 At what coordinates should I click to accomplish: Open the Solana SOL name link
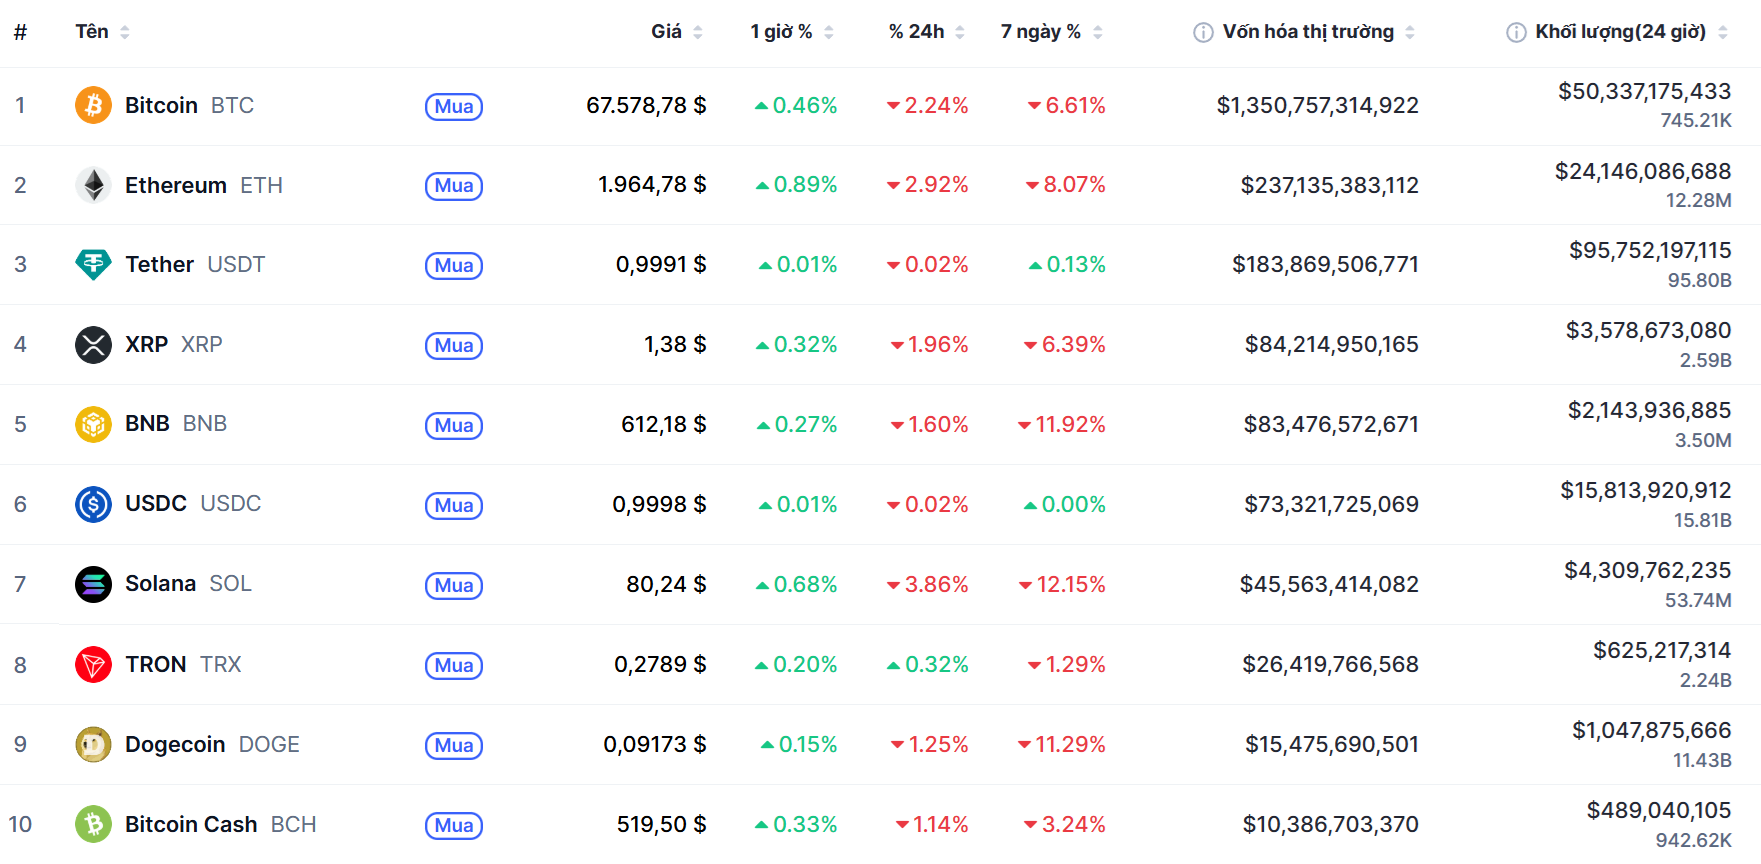(x=188, y=583)
